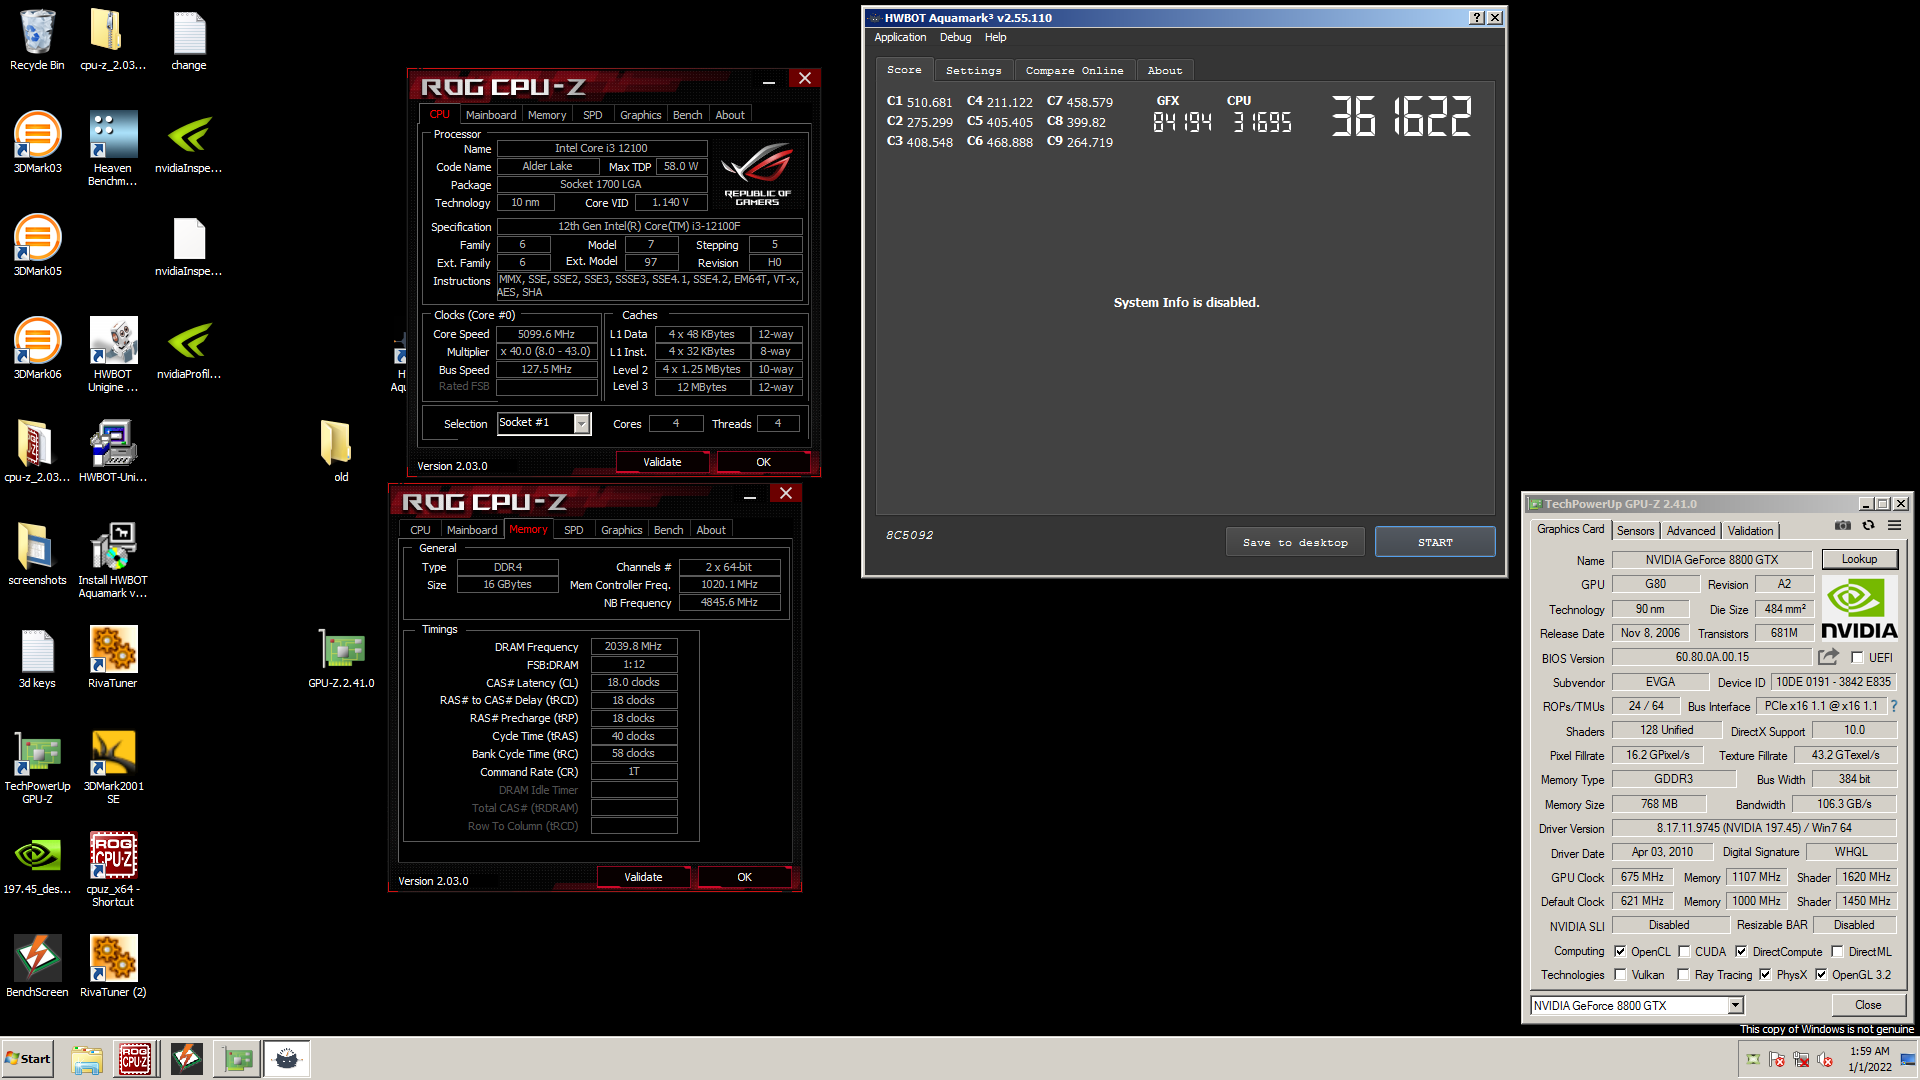The height and width of the screenshot is (1080, 1920).
Task: Open the TechPowerUp GPU-Z desktop shortcut
Action: click(37, 767)
